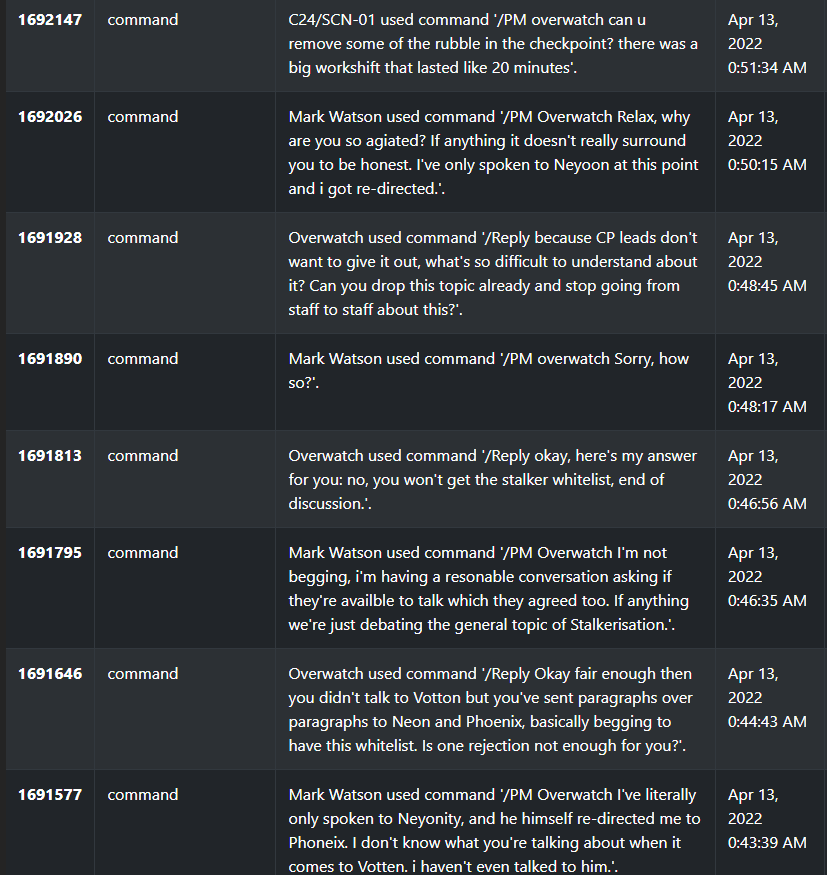The height and width of the screenshot is (875, 827).
Task: Click the 'I'm not begging' message text
Action: (x=489, y=589)
